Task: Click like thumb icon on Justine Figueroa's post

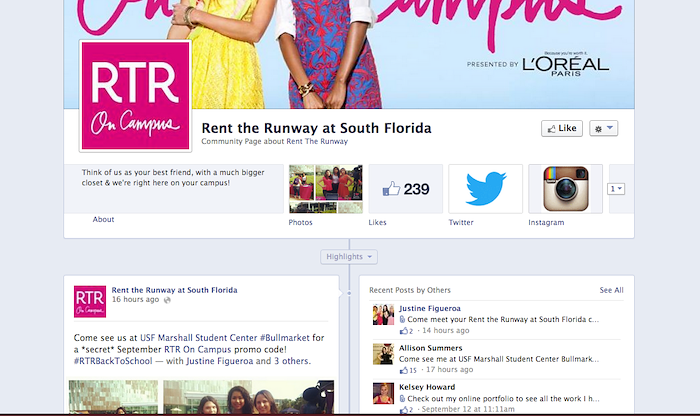Action: click(404, 331)
